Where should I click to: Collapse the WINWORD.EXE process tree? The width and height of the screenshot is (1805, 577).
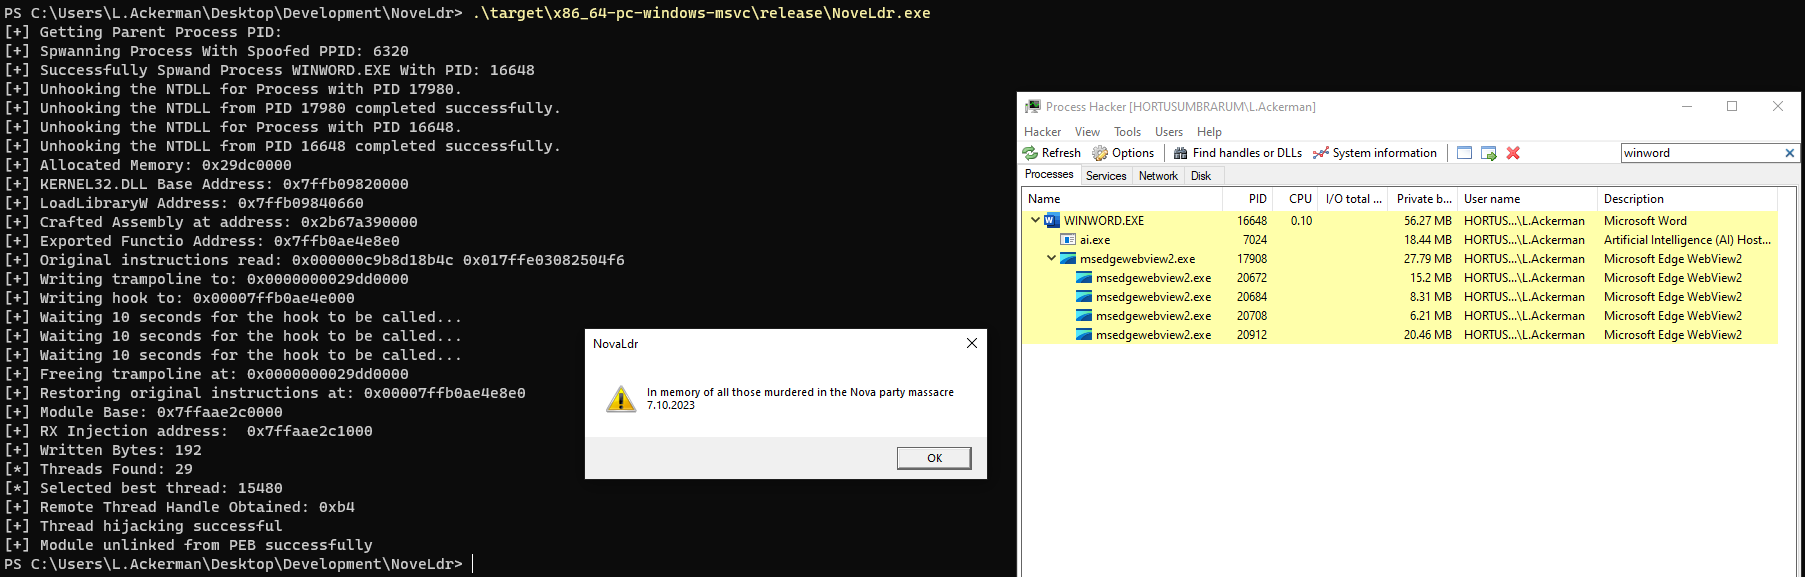1035,220
